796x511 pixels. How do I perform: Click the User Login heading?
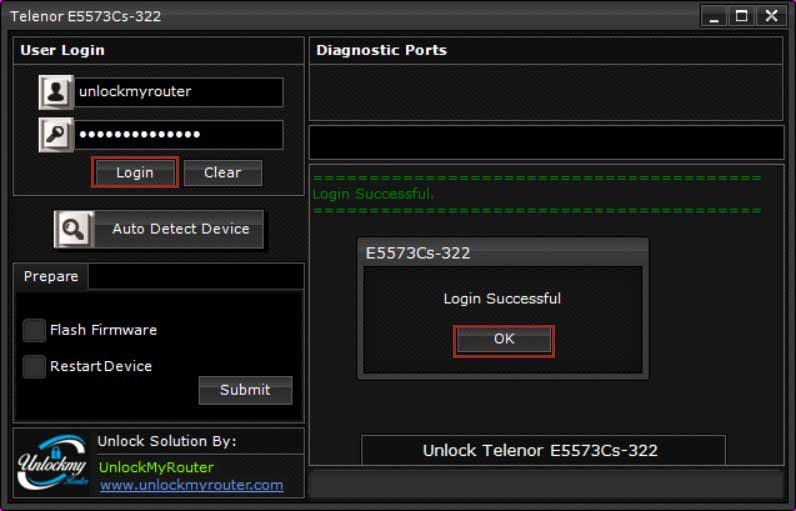tap(62, 50)
